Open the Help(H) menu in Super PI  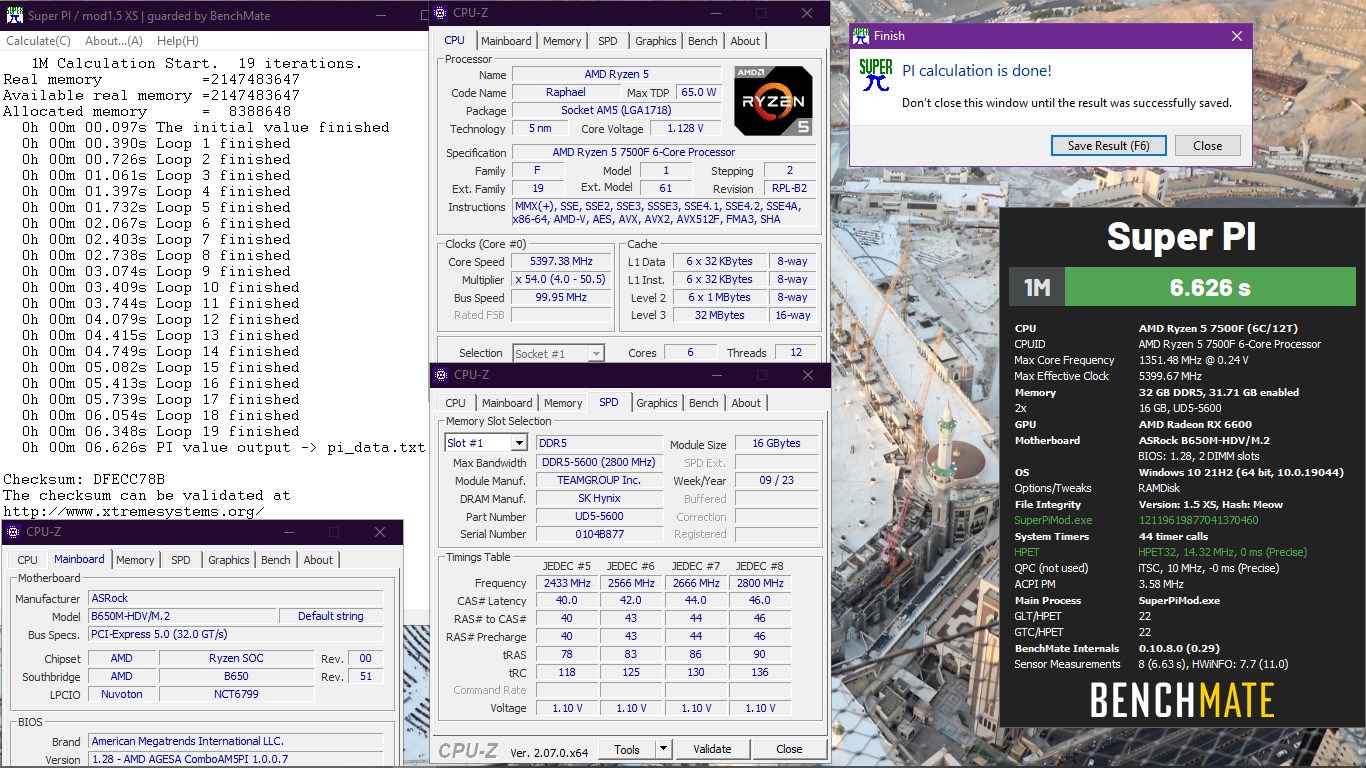[178, 41]
